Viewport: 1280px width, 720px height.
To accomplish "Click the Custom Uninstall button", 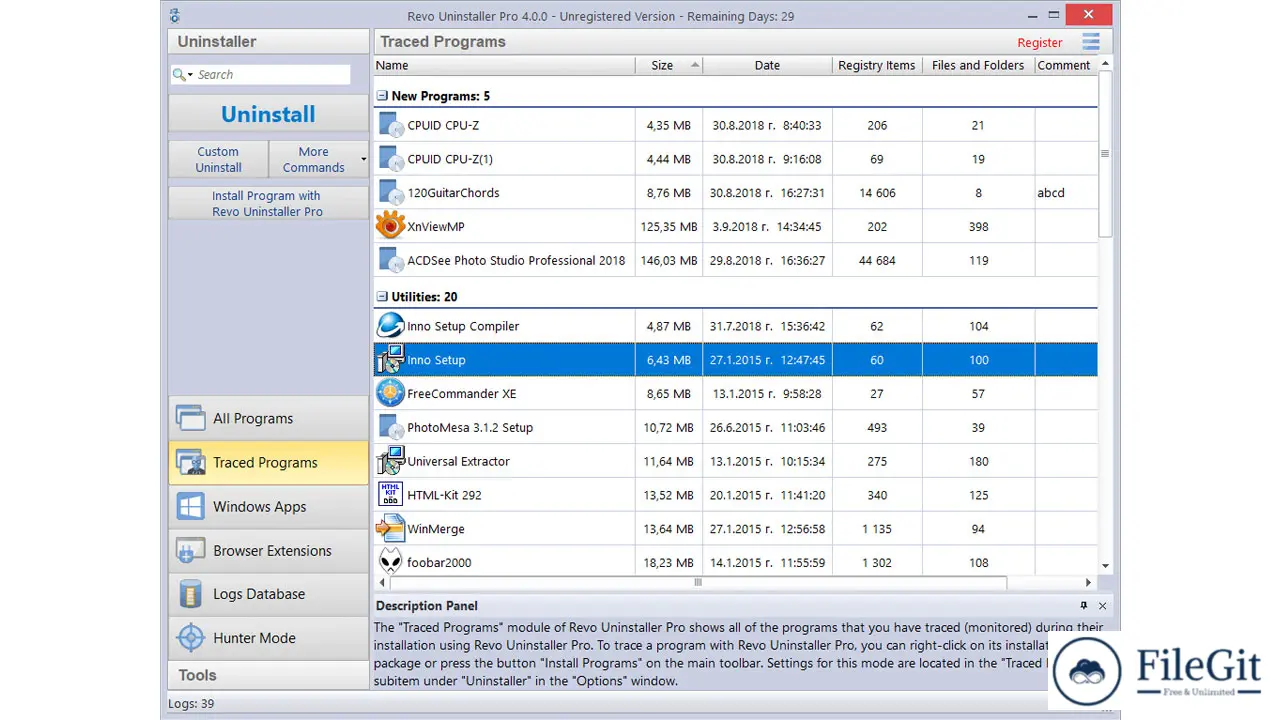I will point(218,159).
